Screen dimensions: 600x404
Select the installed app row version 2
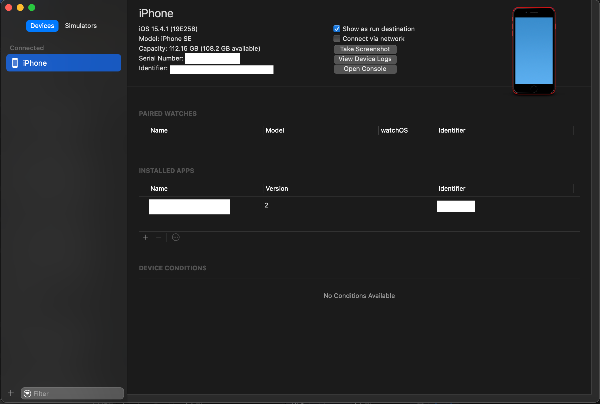click(x=359, y=206)
